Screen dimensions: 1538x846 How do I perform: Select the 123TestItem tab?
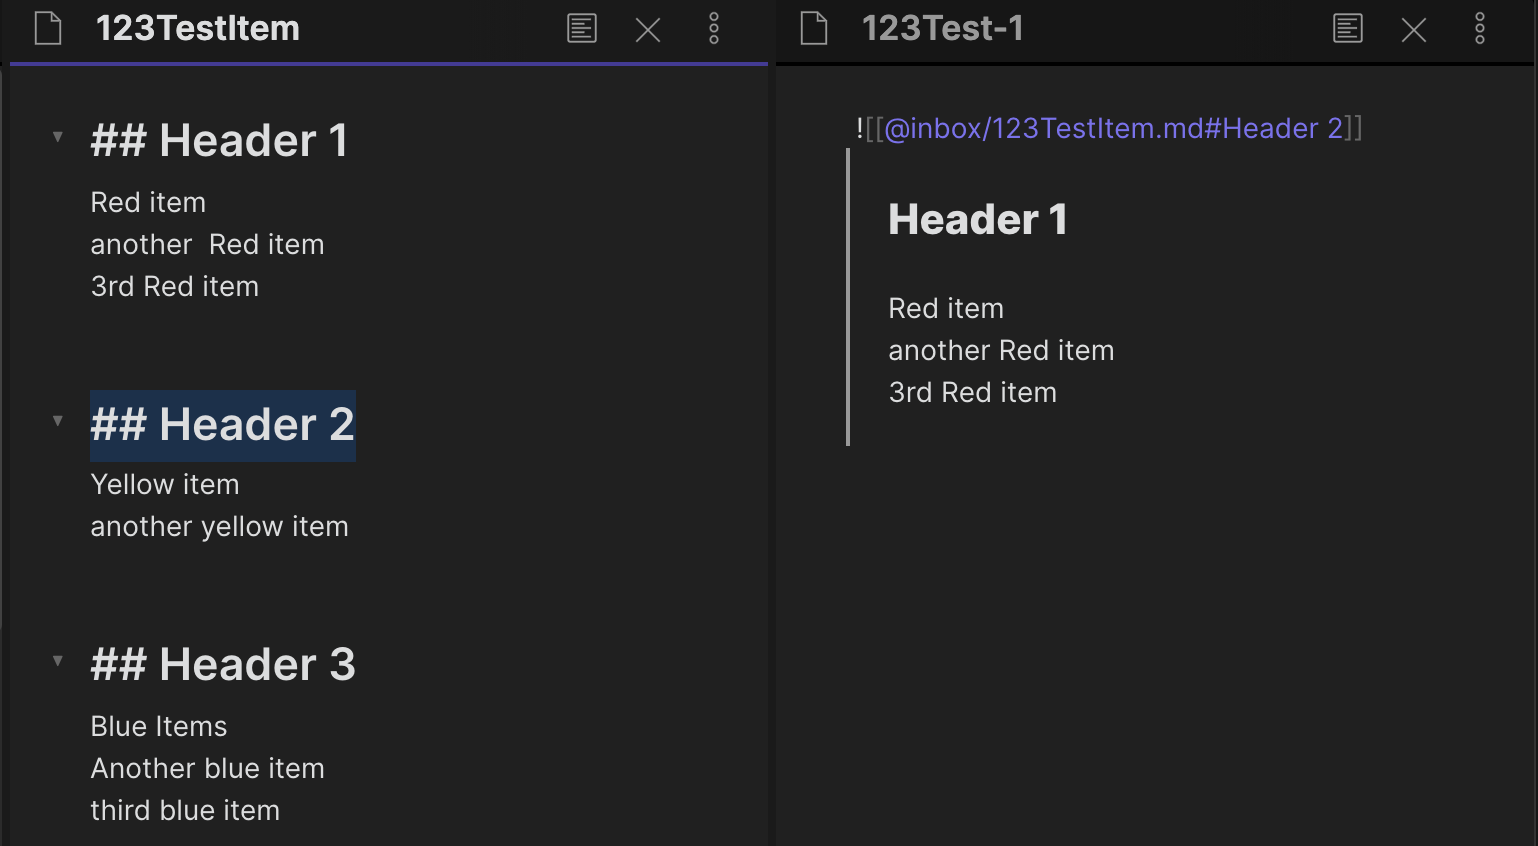(x=199, y=29)
